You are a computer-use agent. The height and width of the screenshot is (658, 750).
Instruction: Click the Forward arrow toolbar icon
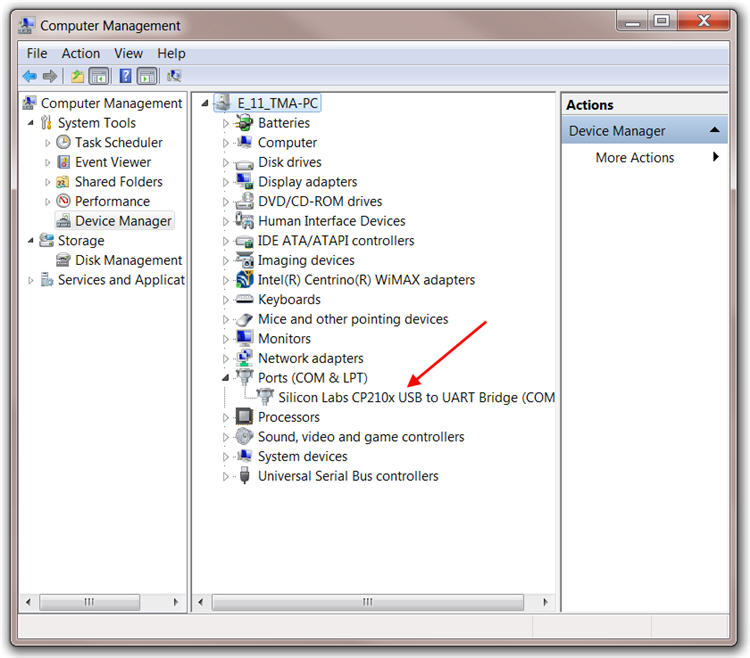coord(50,76)
